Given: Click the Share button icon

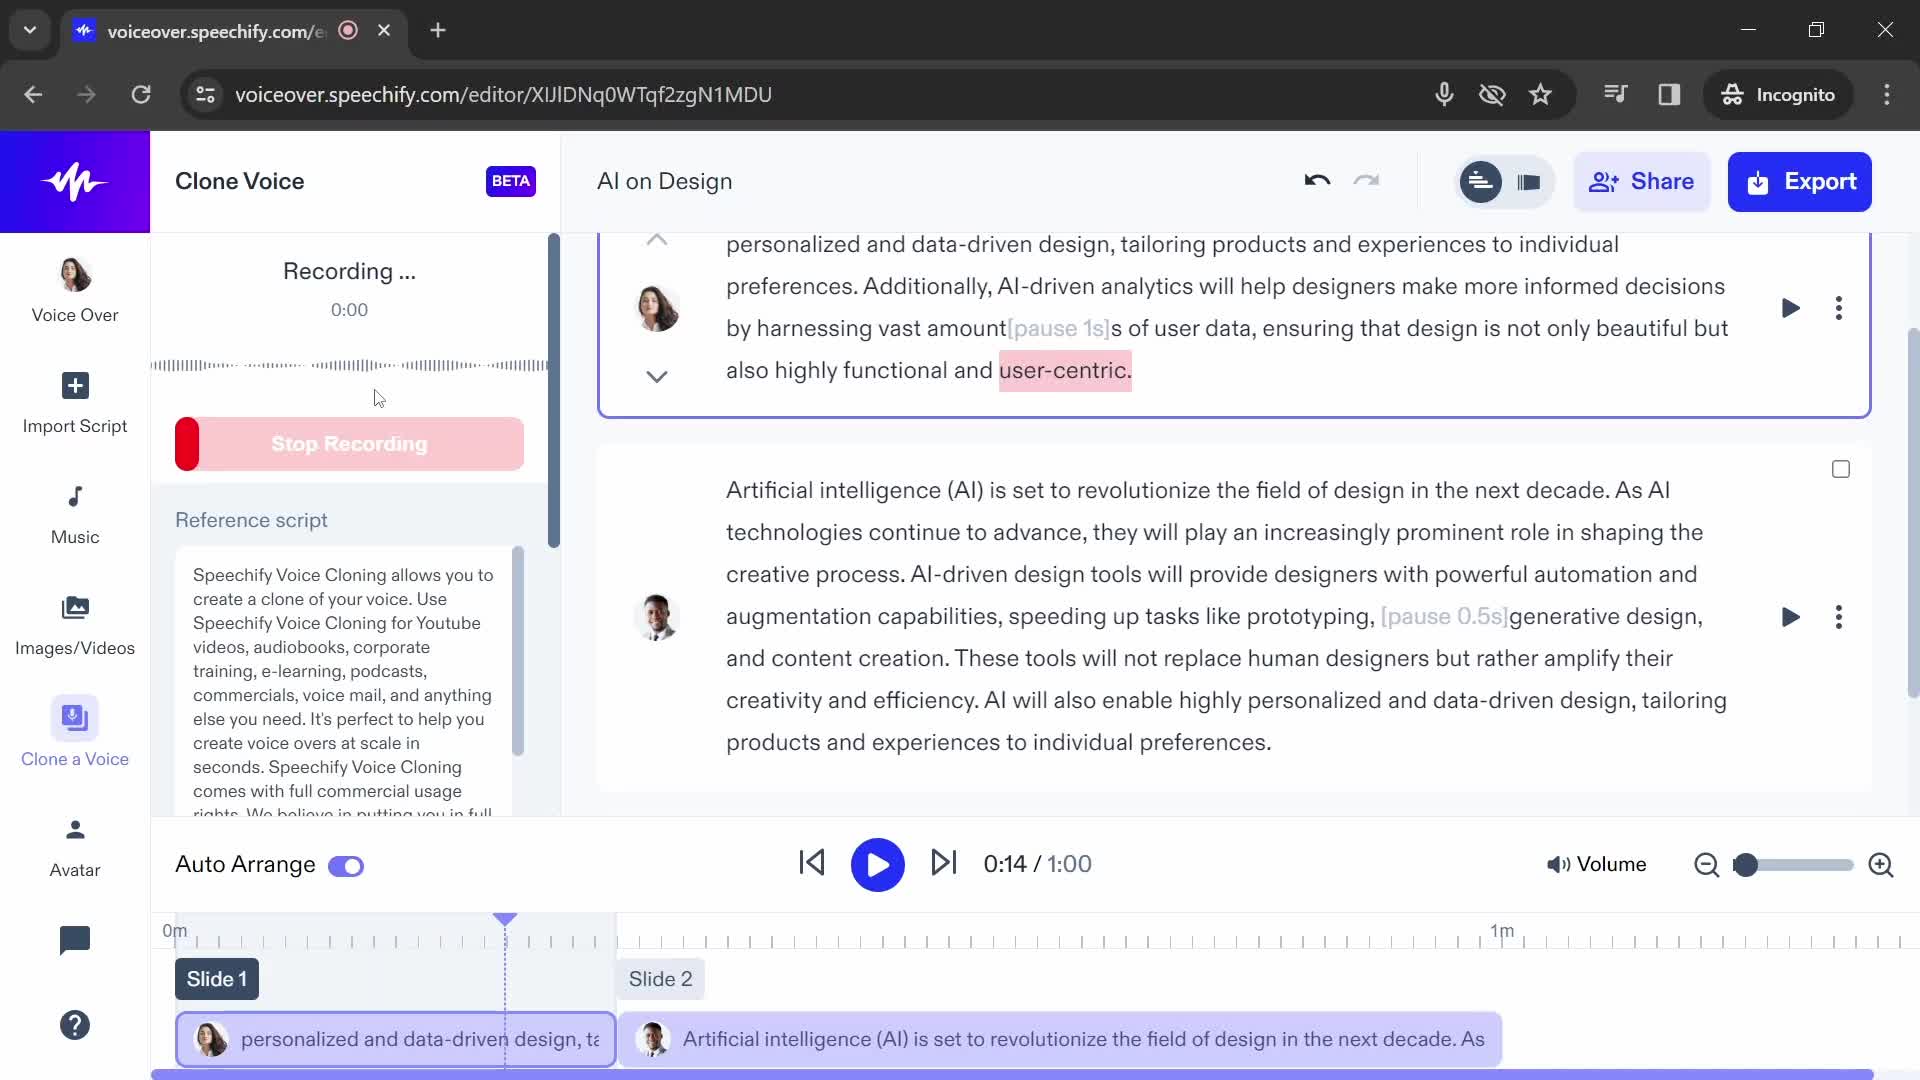Looking at the screenshot, I should click(x=1602, y=182).
